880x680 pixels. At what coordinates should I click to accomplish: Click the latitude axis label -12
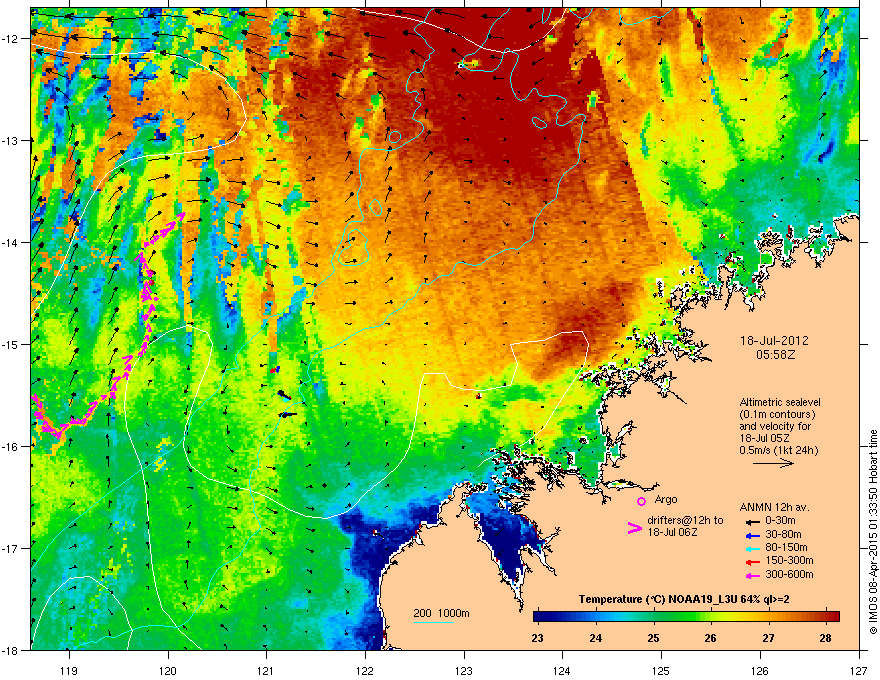click(10, 39)
